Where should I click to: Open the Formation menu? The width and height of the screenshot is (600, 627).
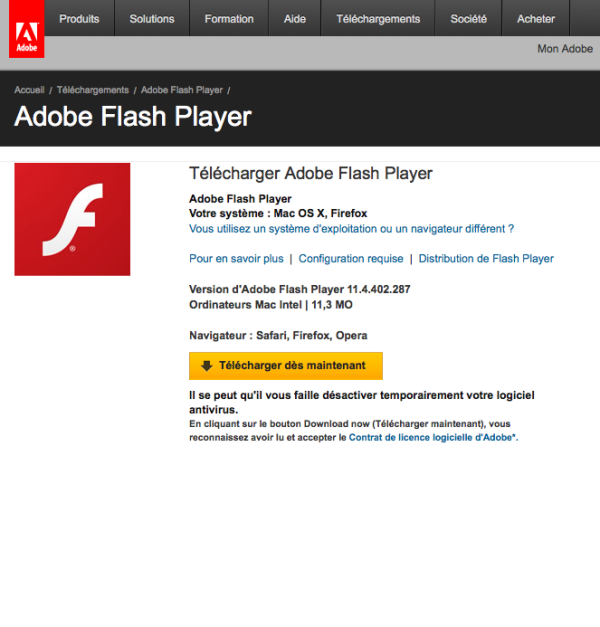(x=229, y=19)
